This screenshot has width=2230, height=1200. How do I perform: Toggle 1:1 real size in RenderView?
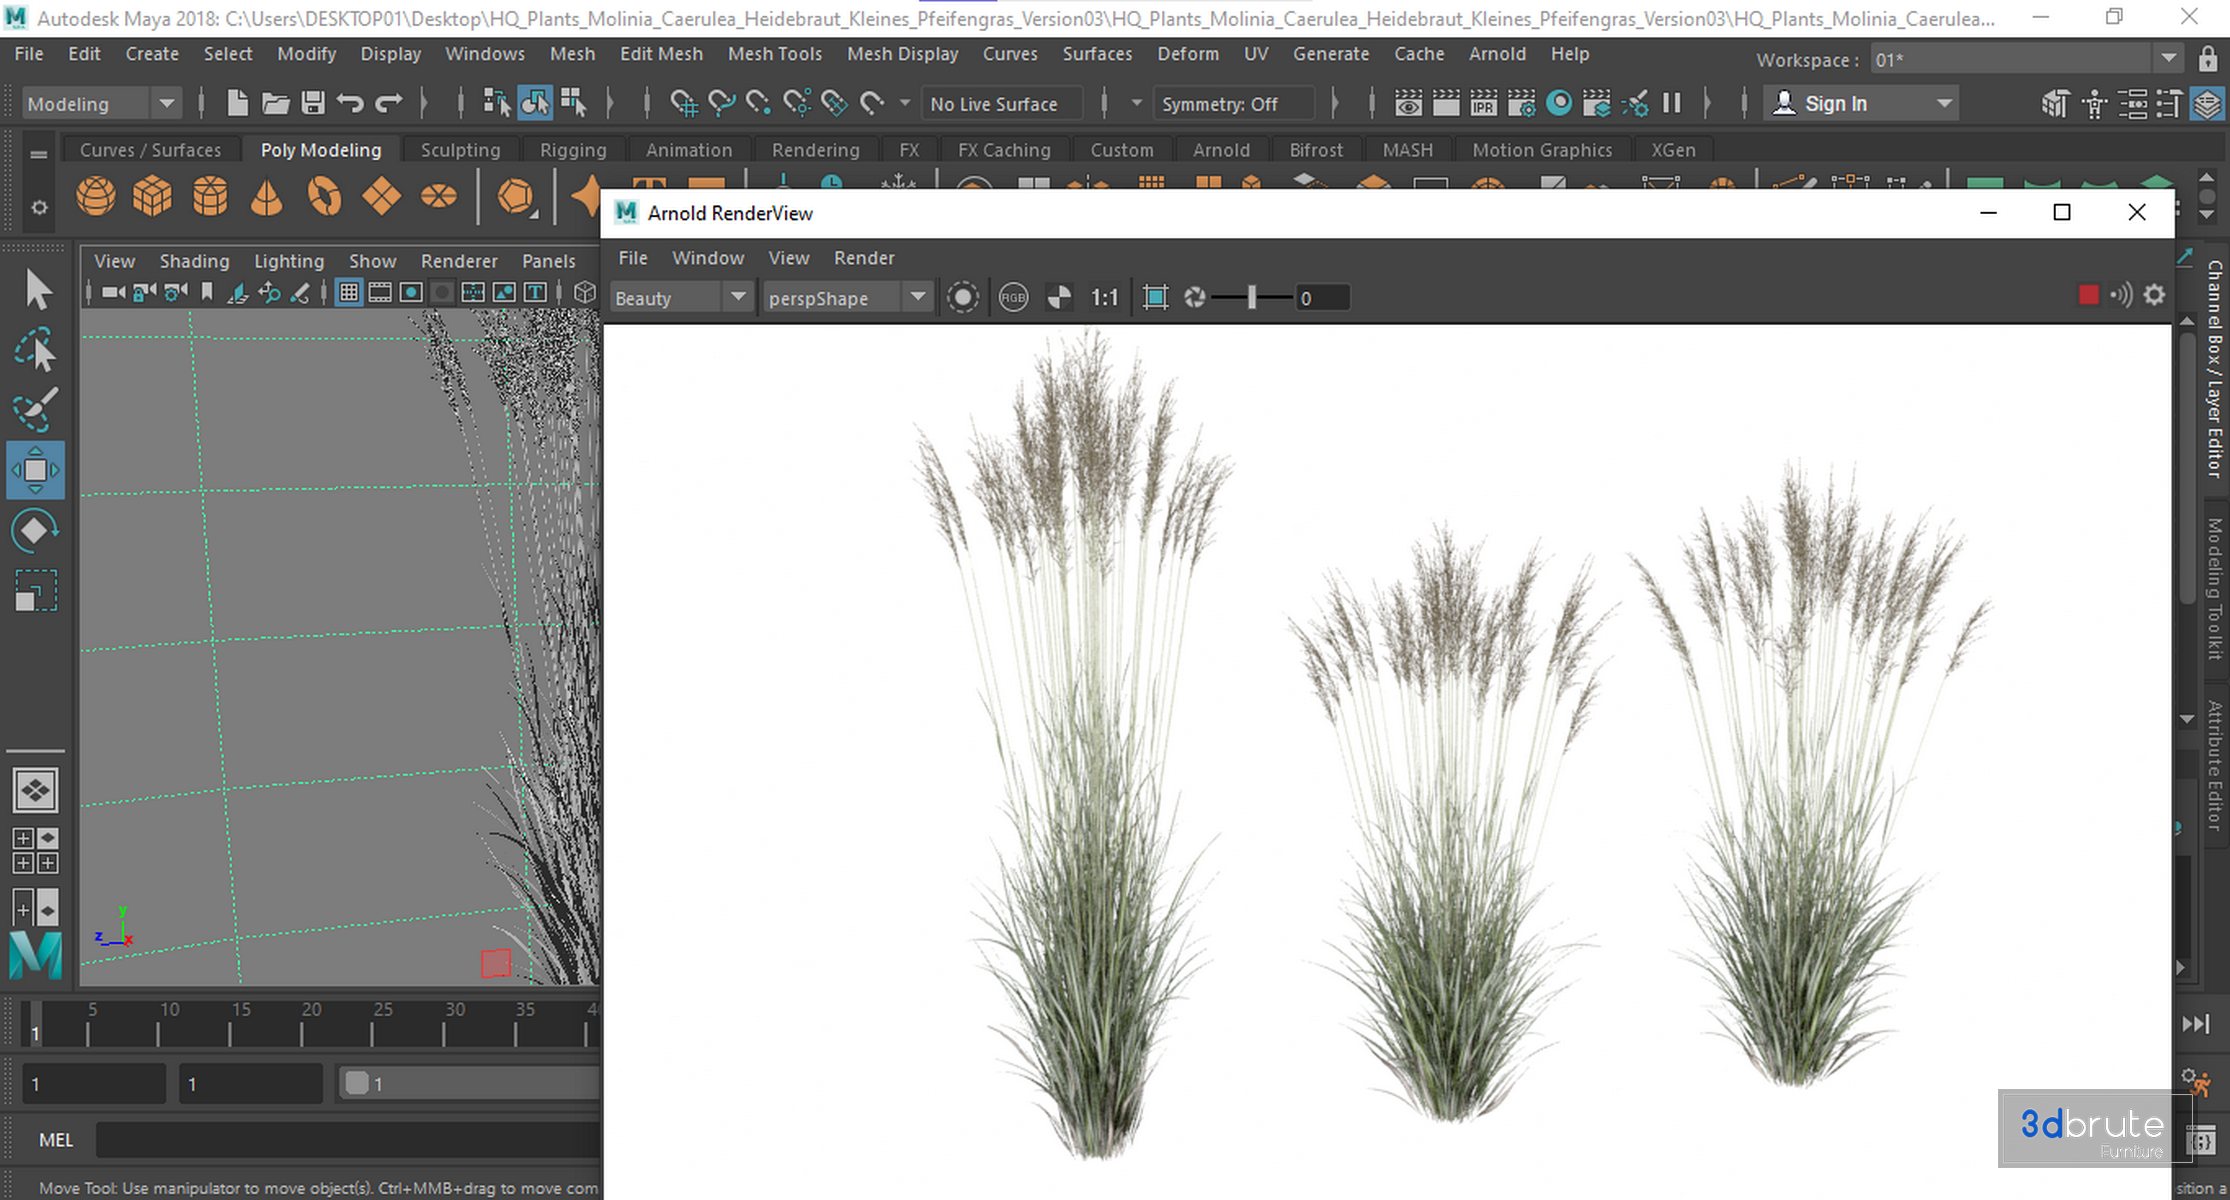point(1104,298)
